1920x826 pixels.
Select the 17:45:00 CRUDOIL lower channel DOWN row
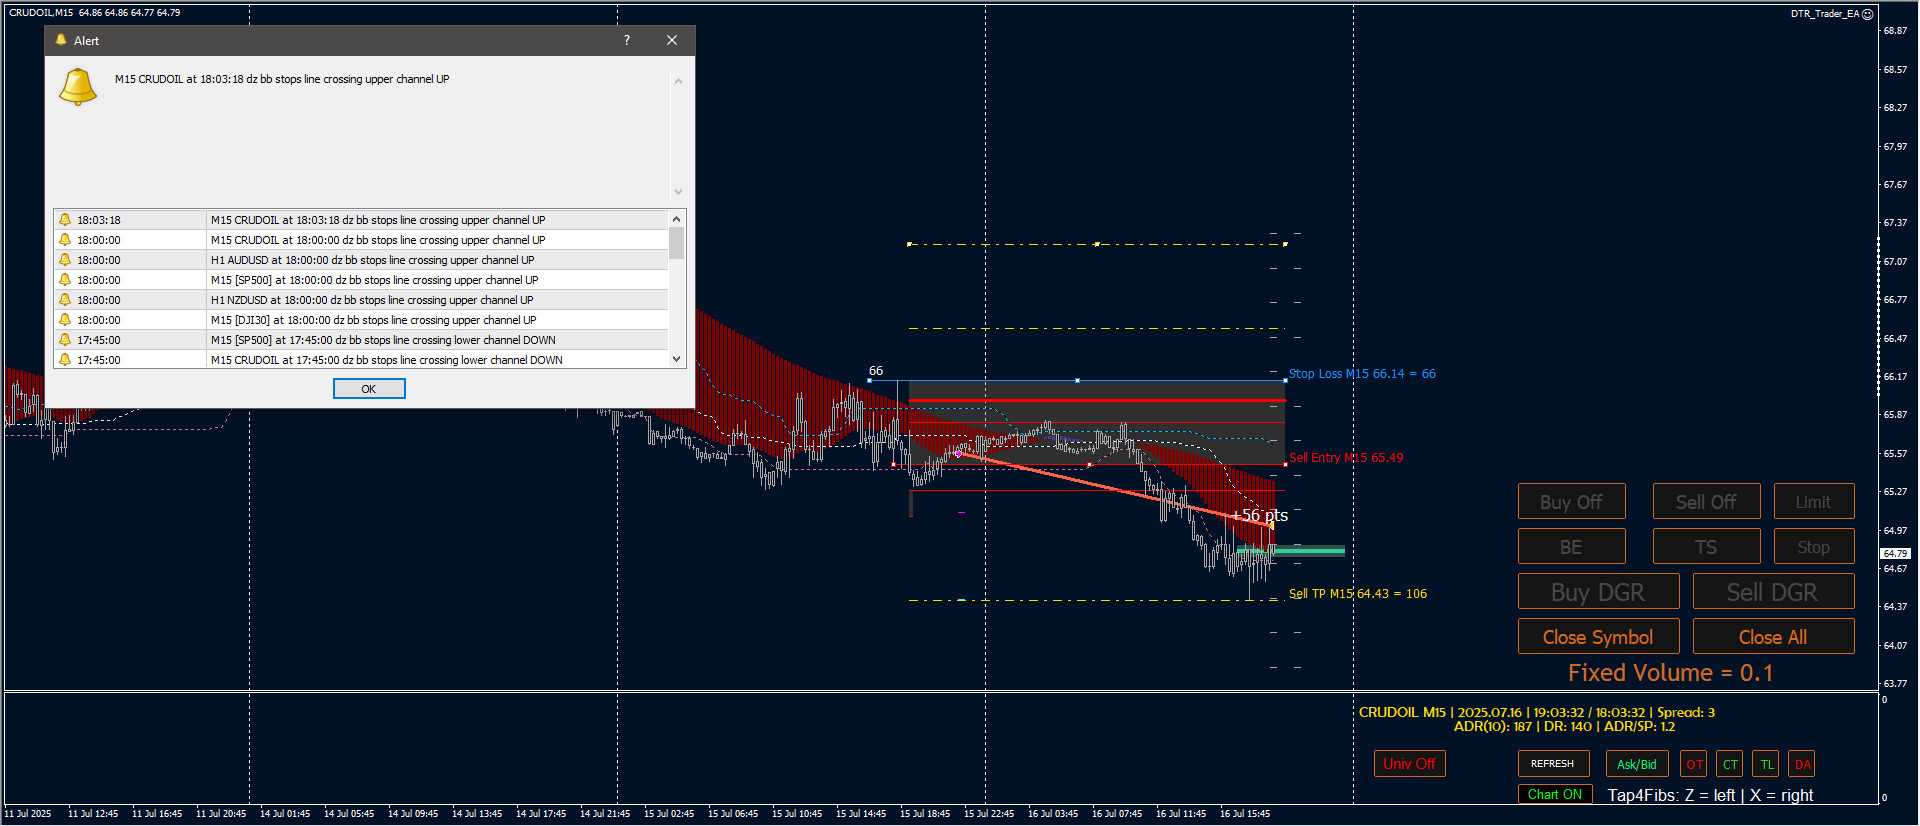pos(361,359)
